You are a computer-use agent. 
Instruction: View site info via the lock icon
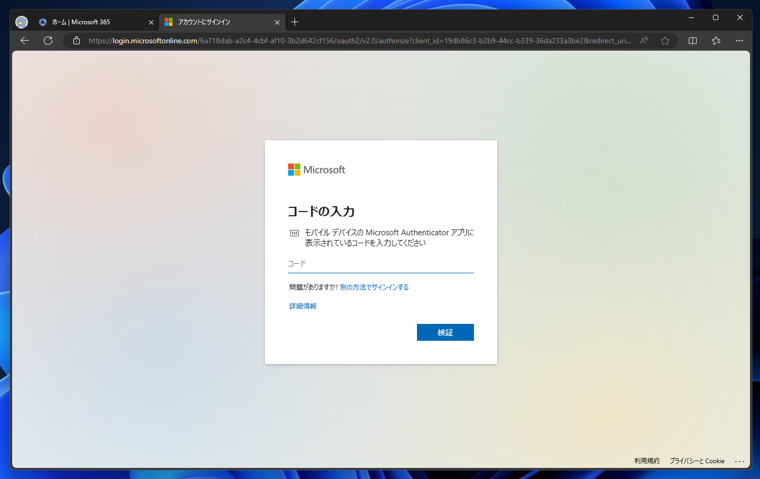tap(76, 41)
